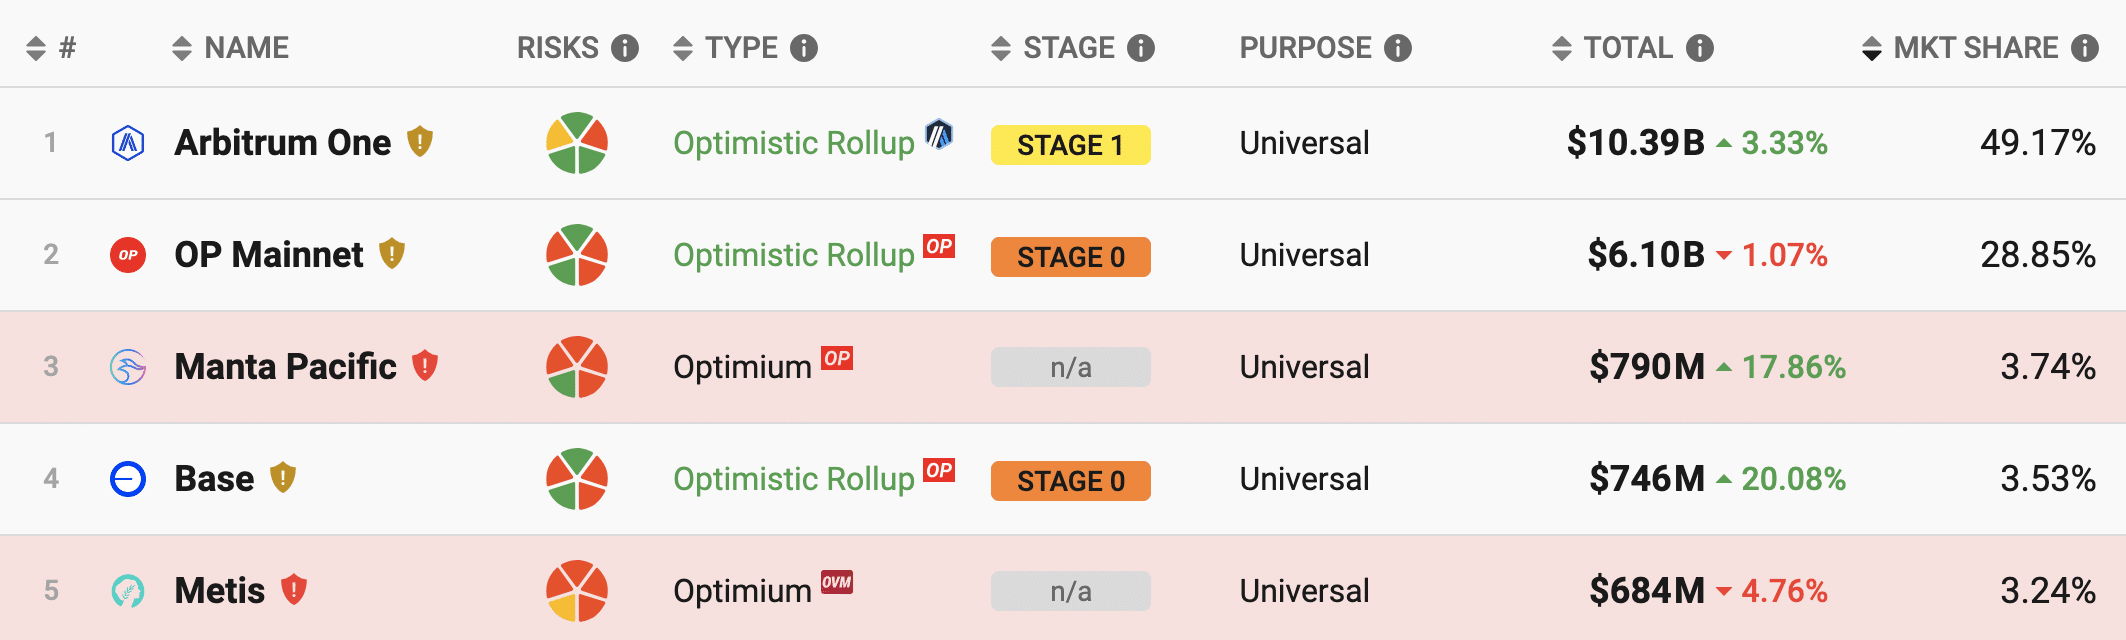Click the info icon next to RISKS

click(x=625, y=48)
